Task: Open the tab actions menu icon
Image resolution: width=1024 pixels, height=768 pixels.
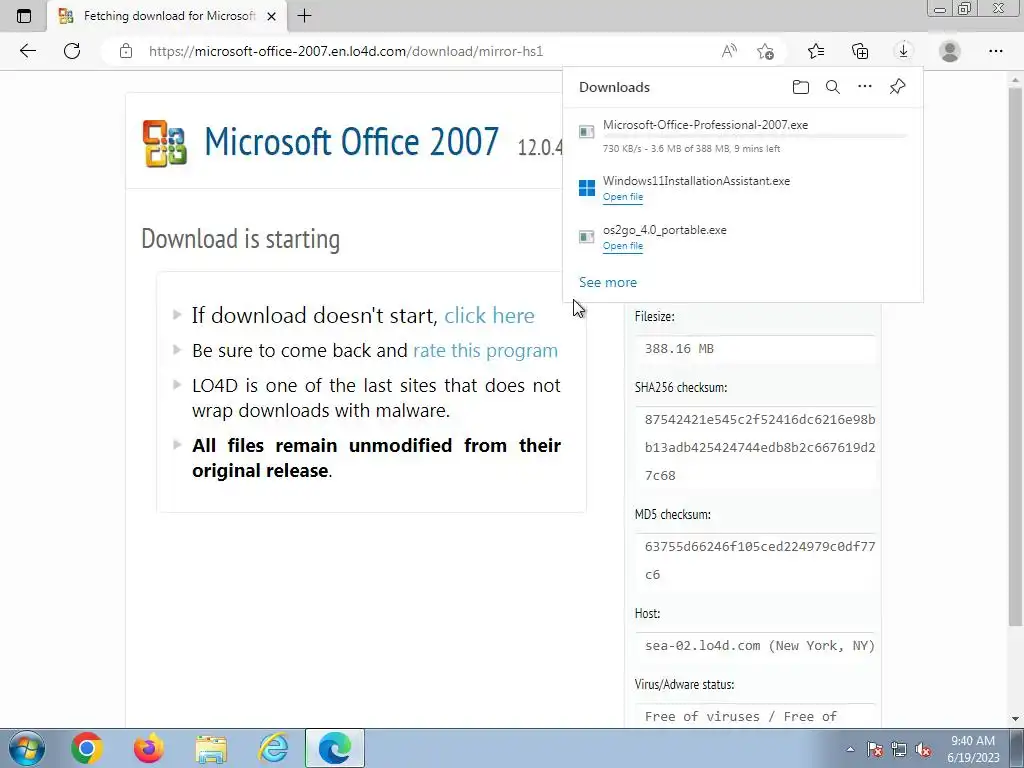Action: [24, 16]
